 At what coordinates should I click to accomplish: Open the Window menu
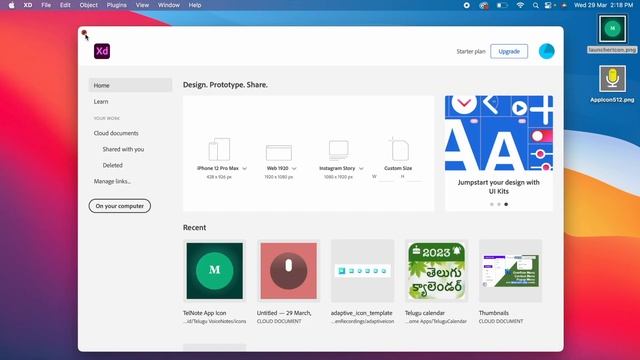(169, 5)
